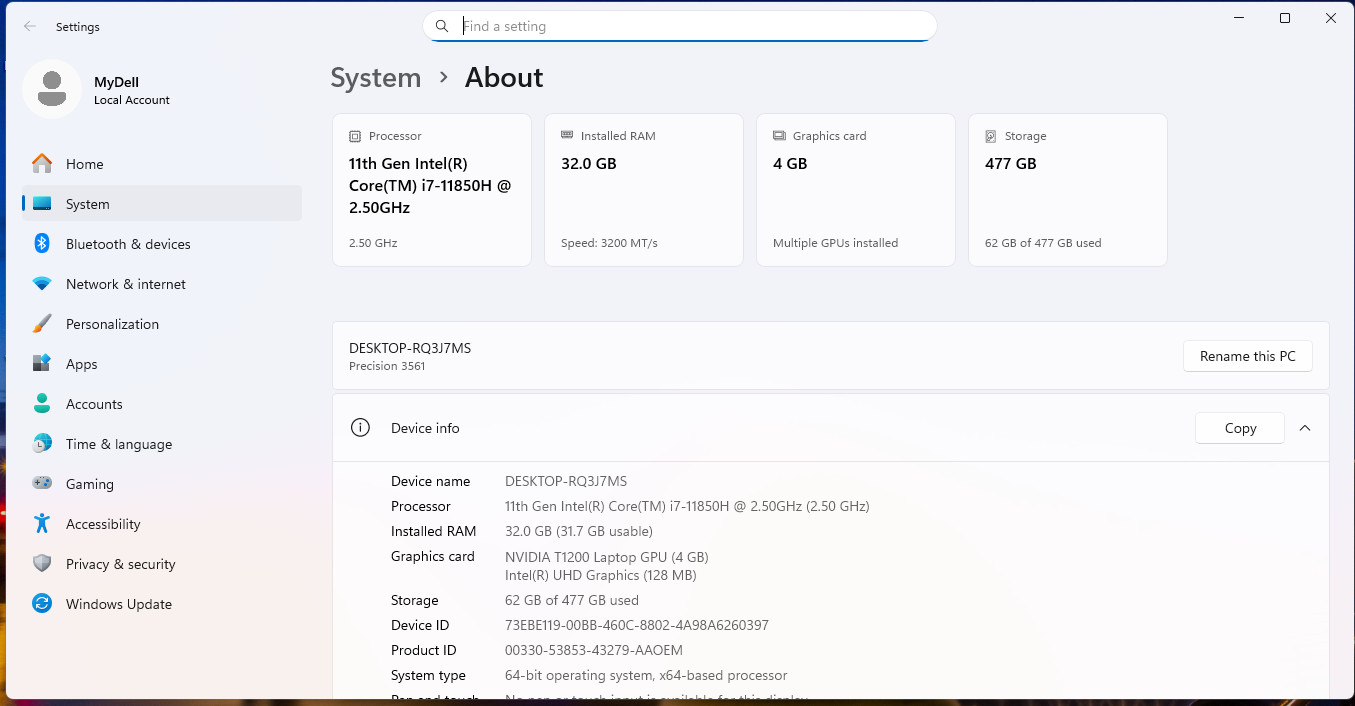Image resolution: width=1355 pixels, height=706 pixels.
Task: Select System in the sidebar
Action: point(162,204)
